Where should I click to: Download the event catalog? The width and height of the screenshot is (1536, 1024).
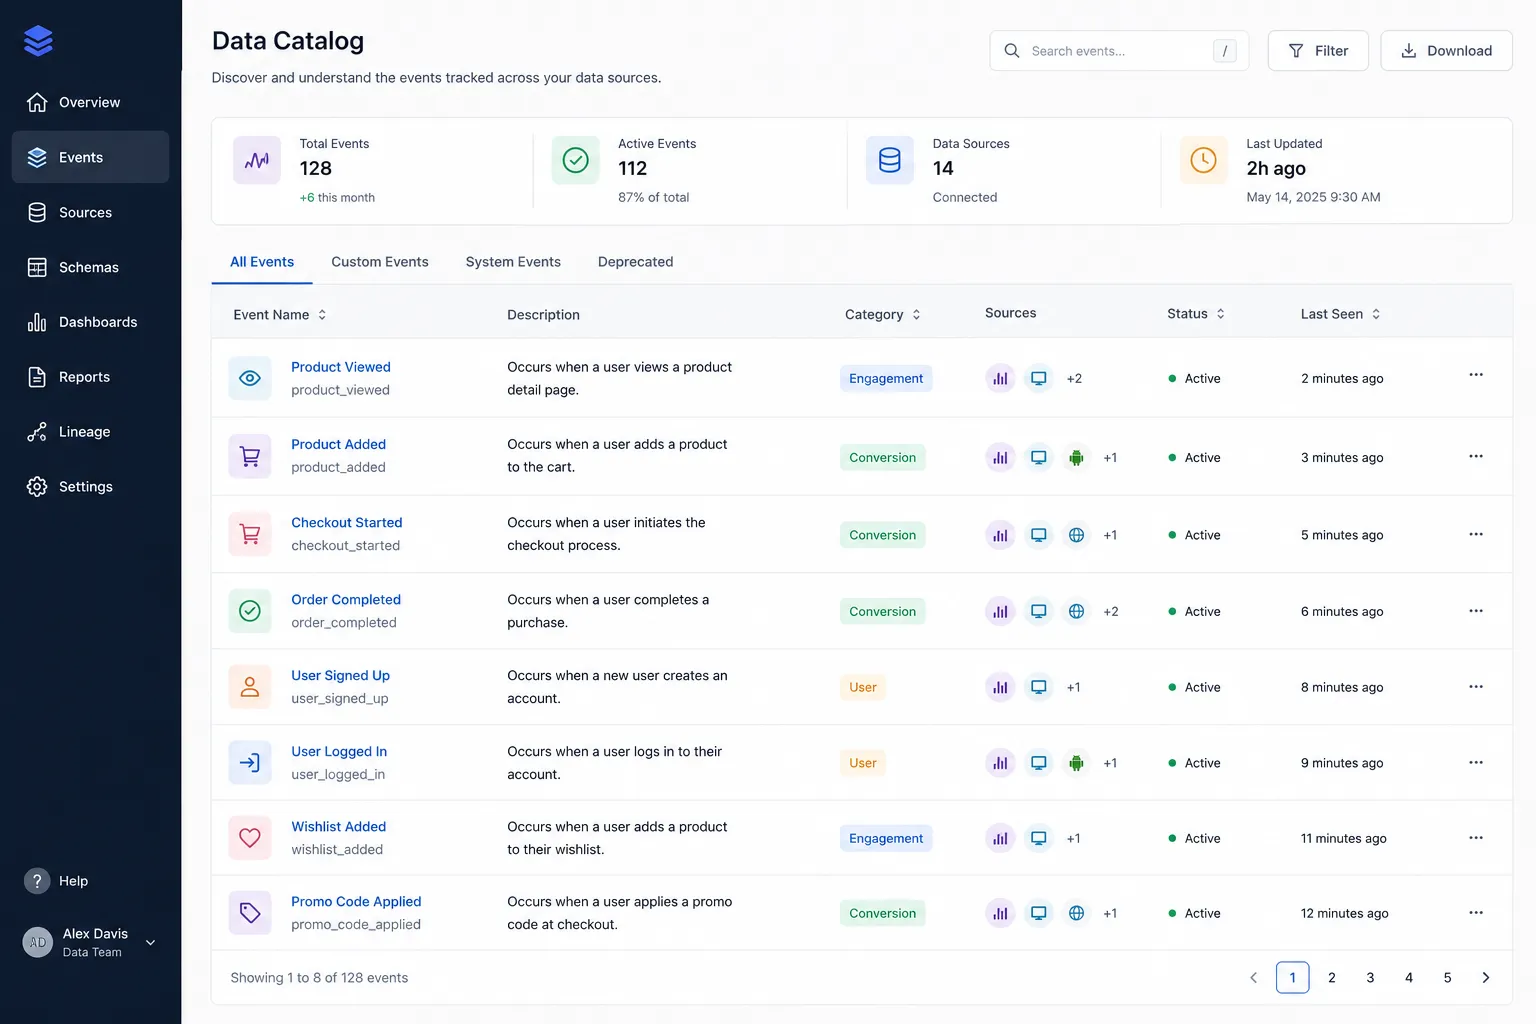tap(1446, 51)
